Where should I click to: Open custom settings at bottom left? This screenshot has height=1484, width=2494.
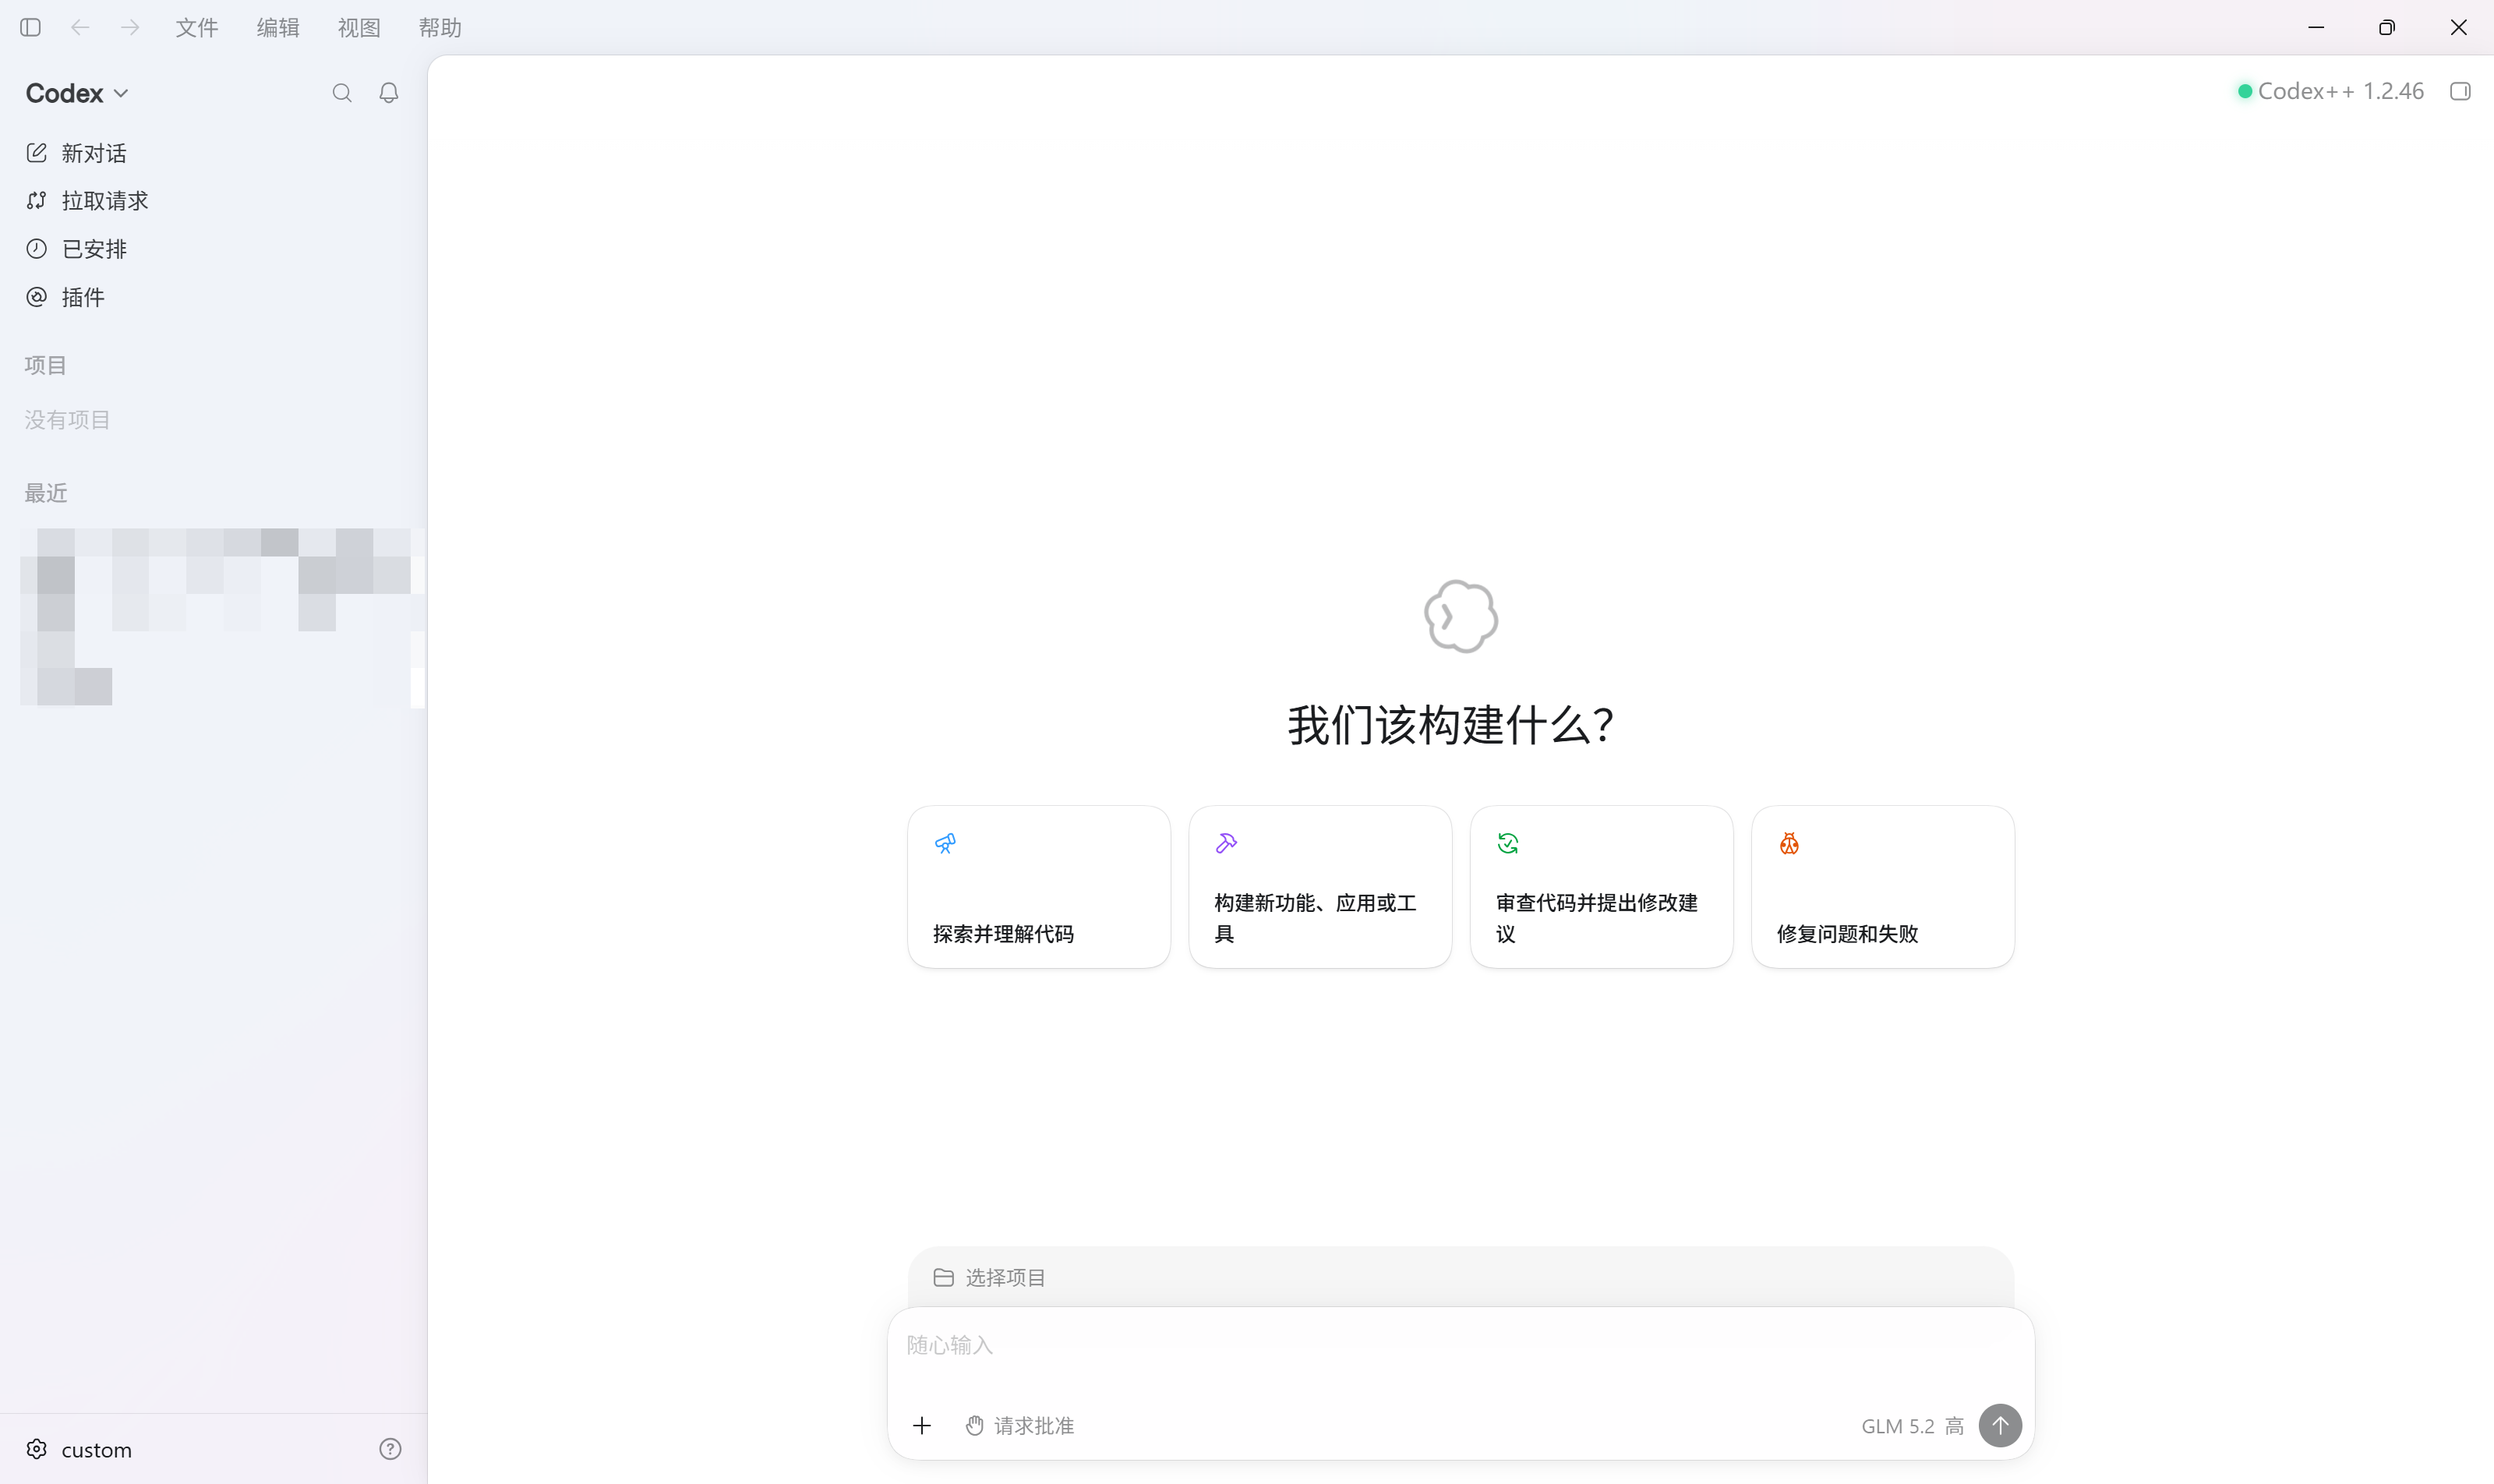(x=79, y=1449)
